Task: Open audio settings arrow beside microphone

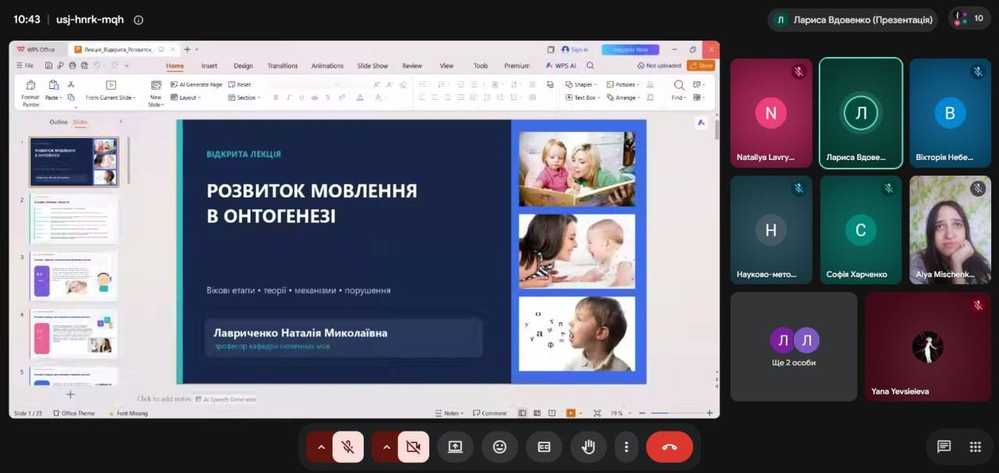Action: click(321, 447)
